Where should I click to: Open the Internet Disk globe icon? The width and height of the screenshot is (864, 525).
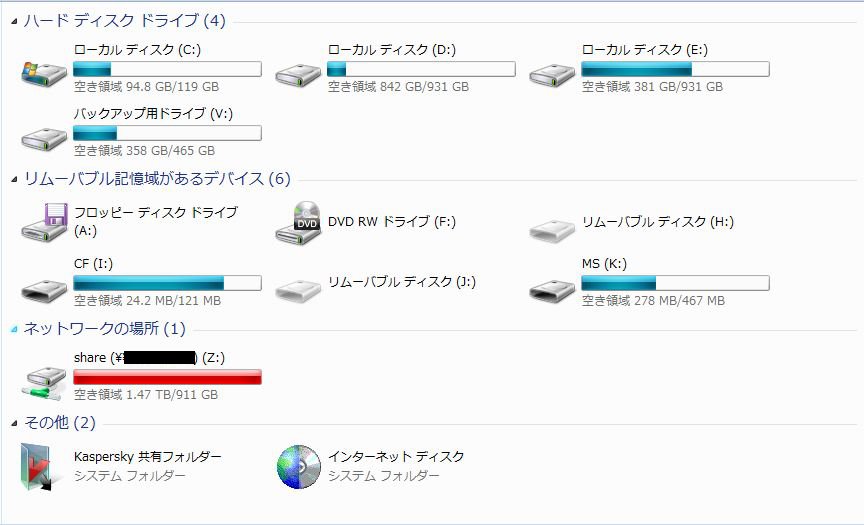tap(298, 466)
